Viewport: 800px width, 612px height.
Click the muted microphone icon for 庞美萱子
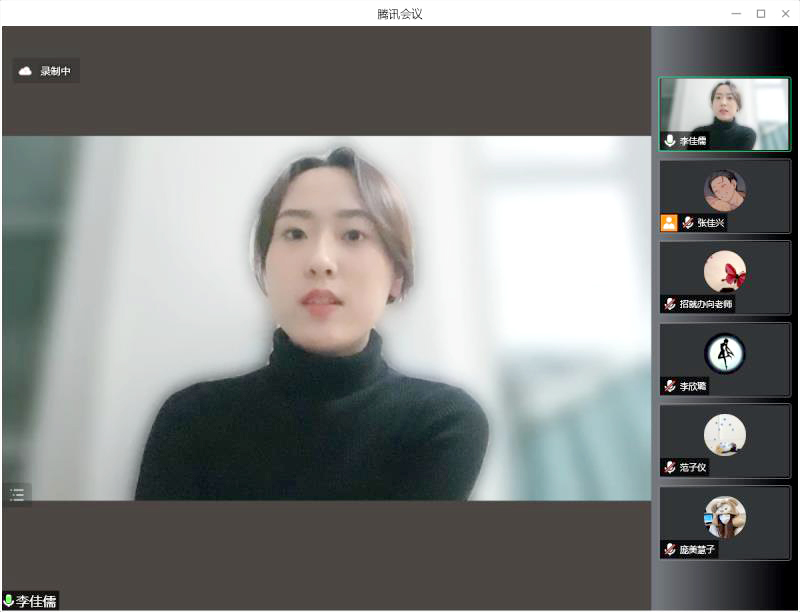669,549
